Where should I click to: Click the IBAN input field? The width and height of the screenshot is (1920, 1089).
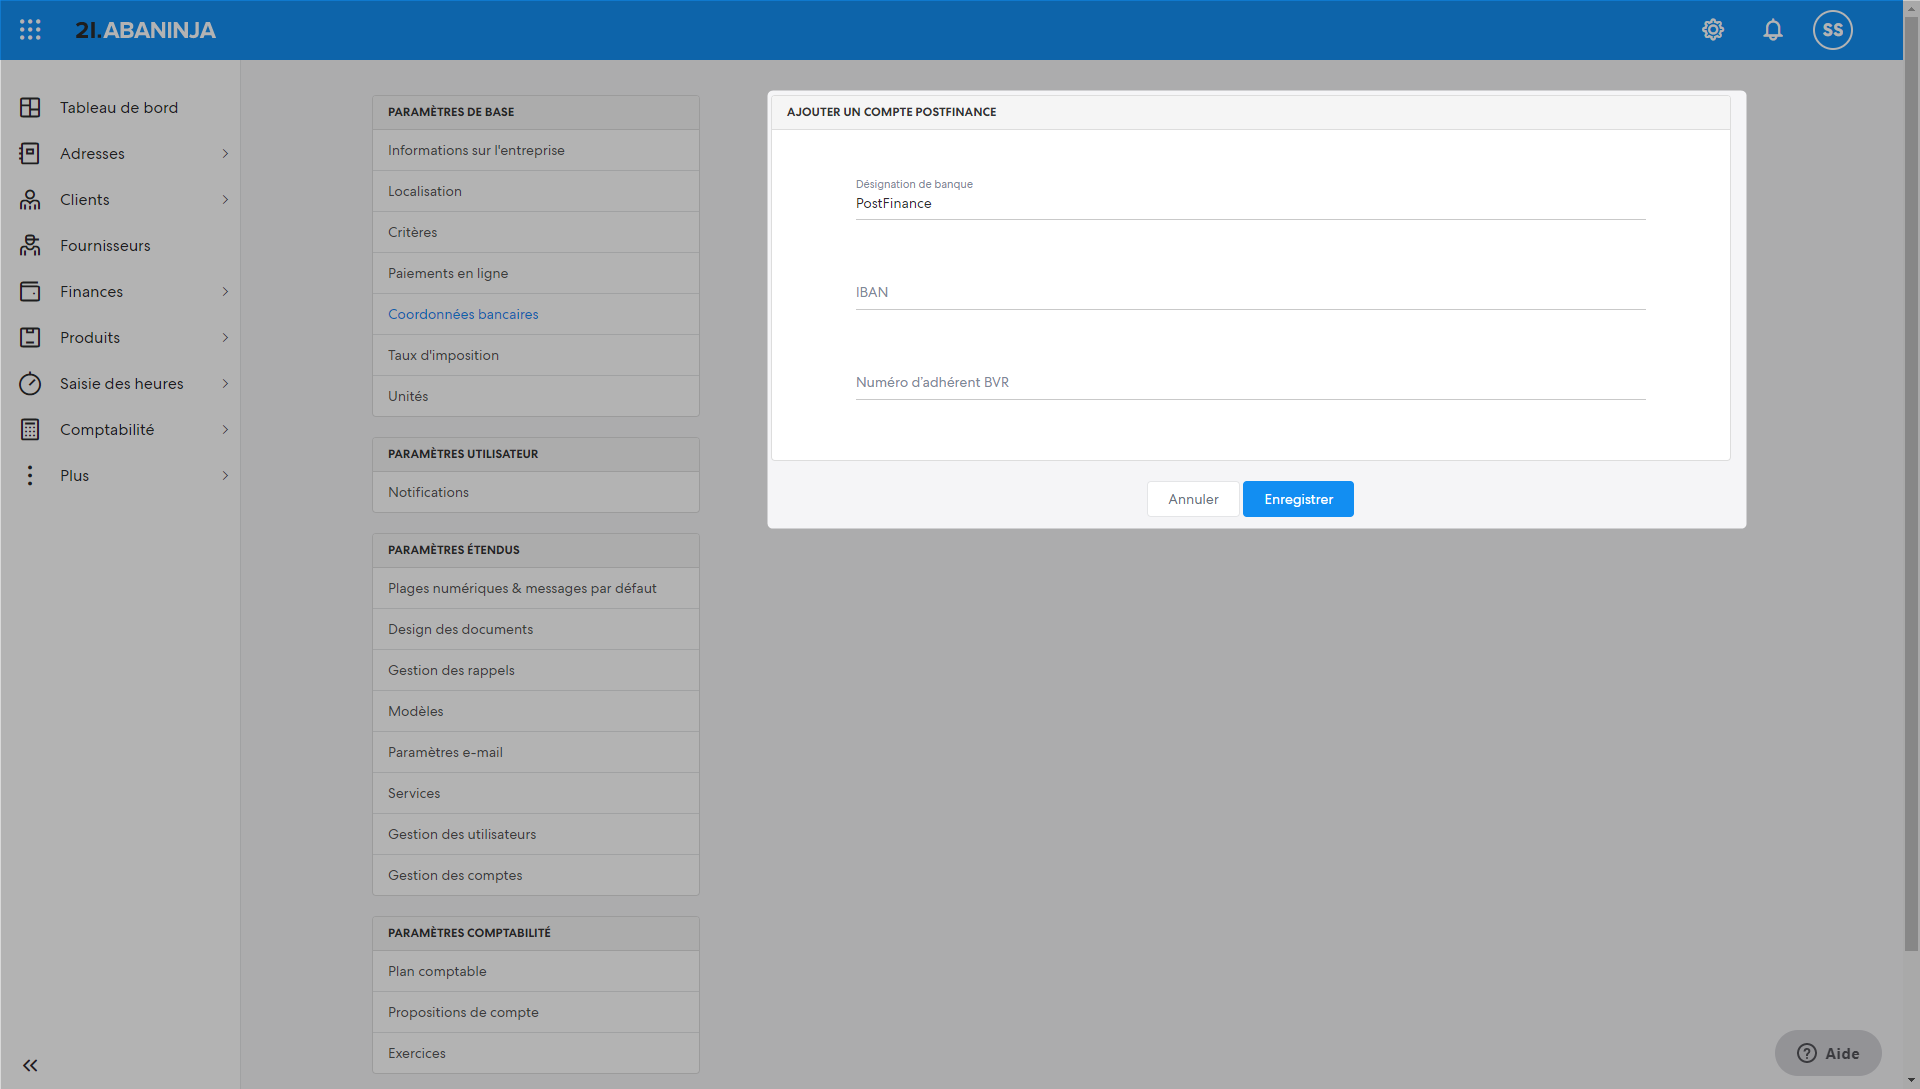(x=1250, y=292)
